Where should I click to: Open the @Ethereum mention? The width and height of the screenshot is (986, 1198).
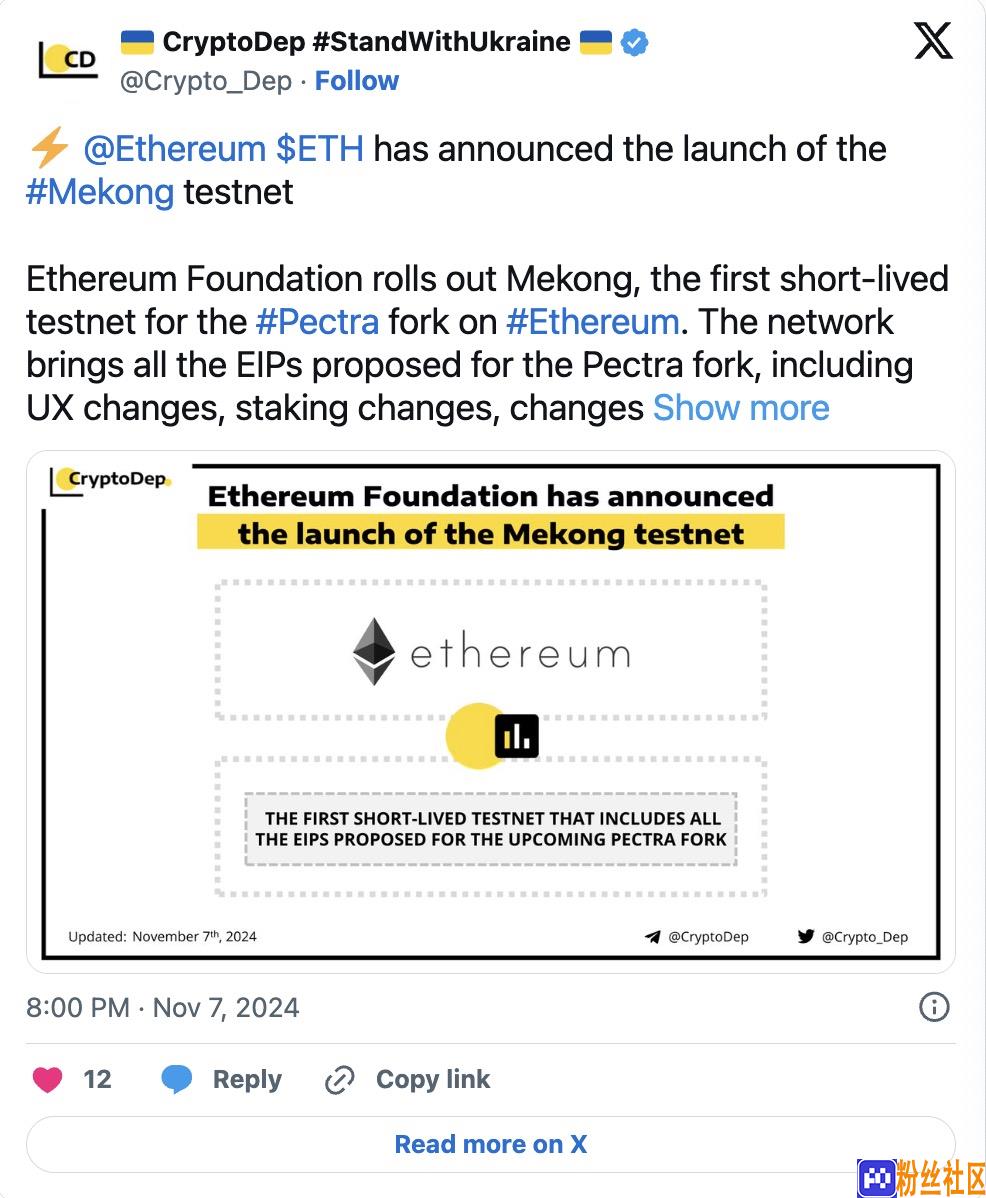tap(175, 149)
